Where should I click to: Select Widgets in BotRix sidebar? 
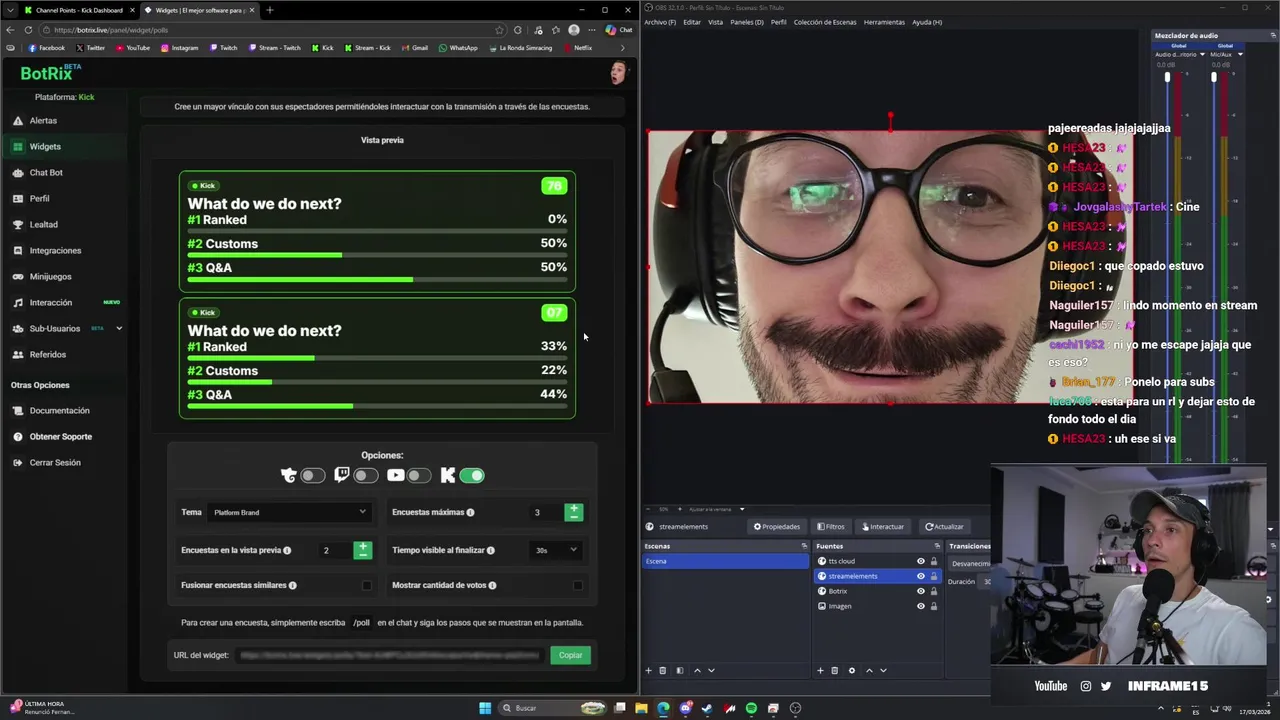tap(45, 146)
